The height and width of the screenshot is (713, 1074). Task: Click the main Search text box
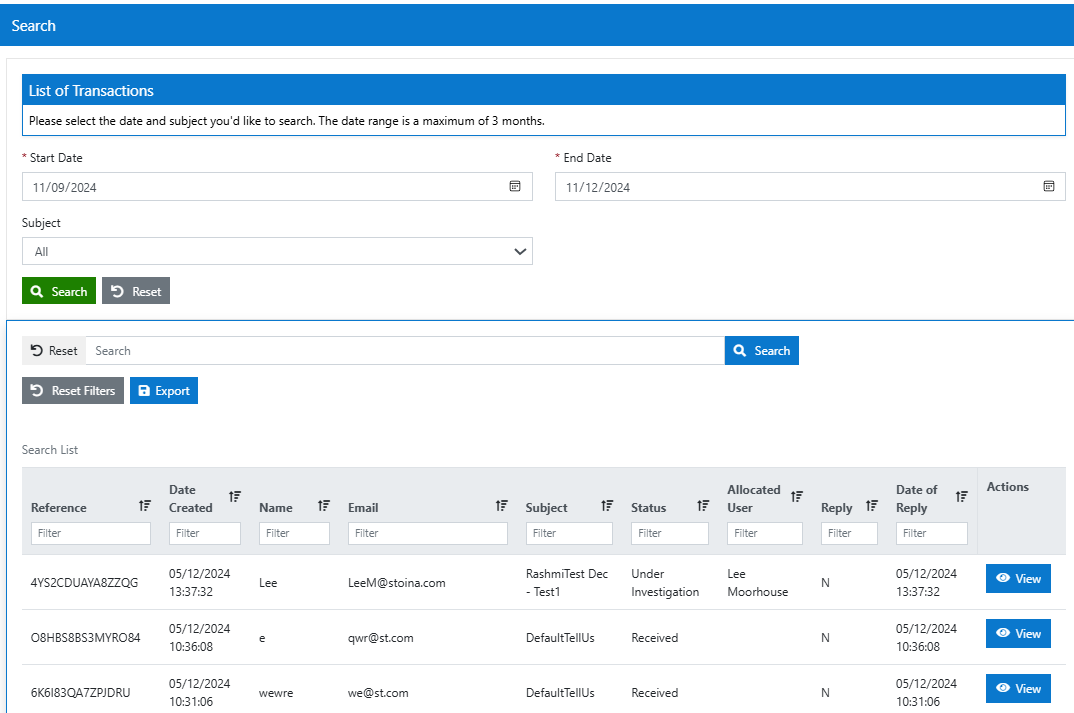click(x=405, y=351)
